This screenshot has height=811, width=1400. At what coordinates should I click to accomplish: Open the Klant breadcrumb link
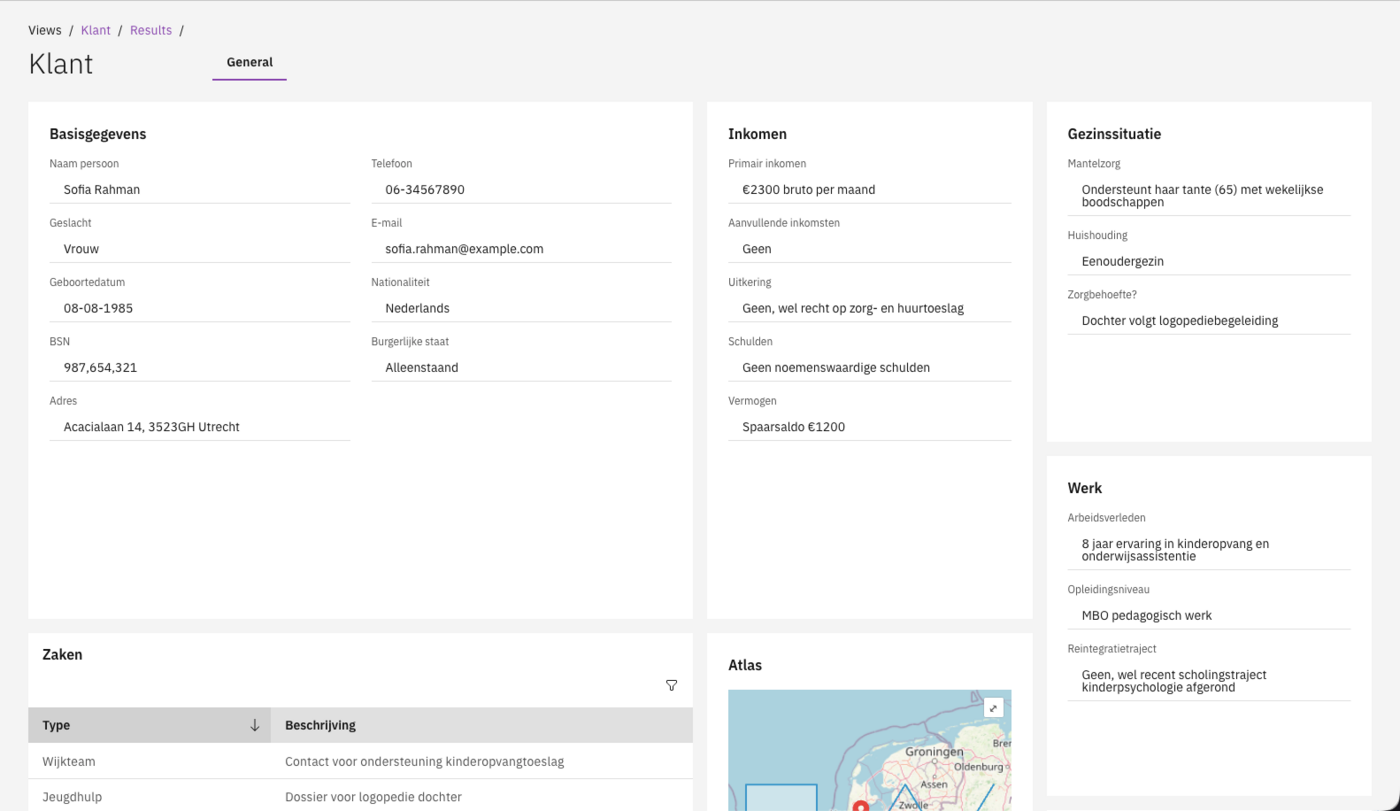[95, 30]
